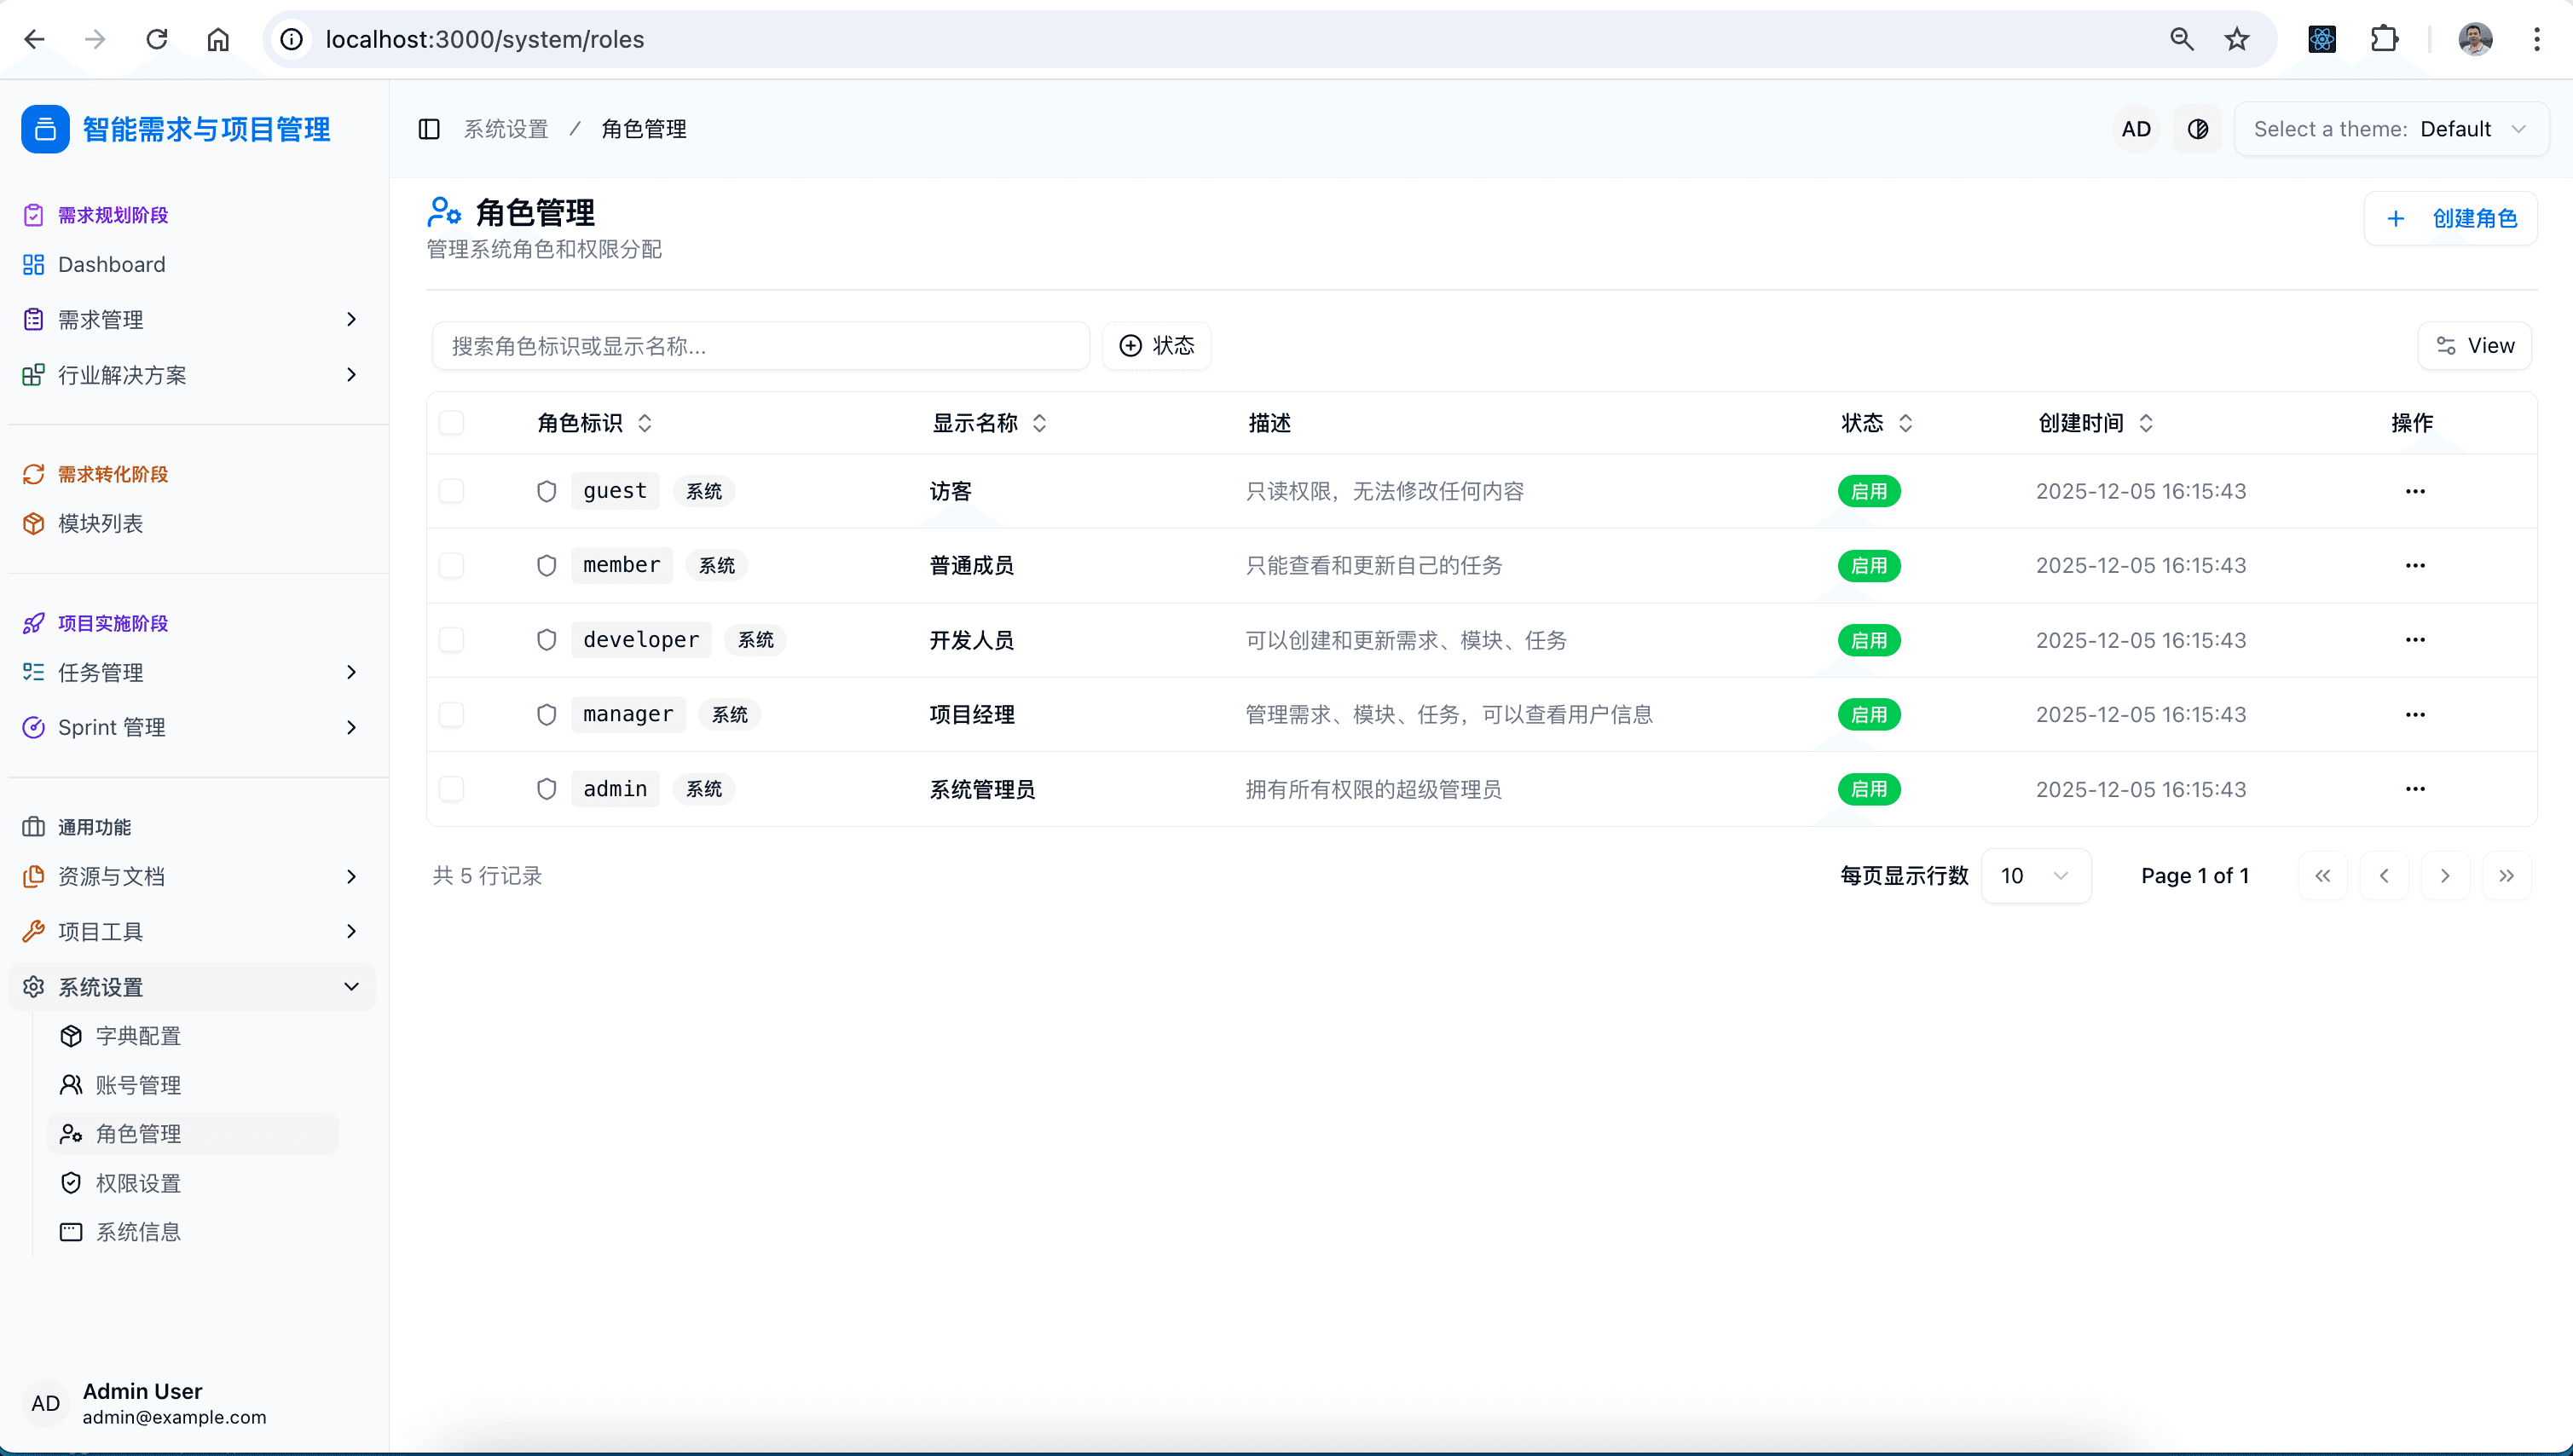Click the 模块列表 box icon
The image size is (2573, 1456).
(33, 523)
